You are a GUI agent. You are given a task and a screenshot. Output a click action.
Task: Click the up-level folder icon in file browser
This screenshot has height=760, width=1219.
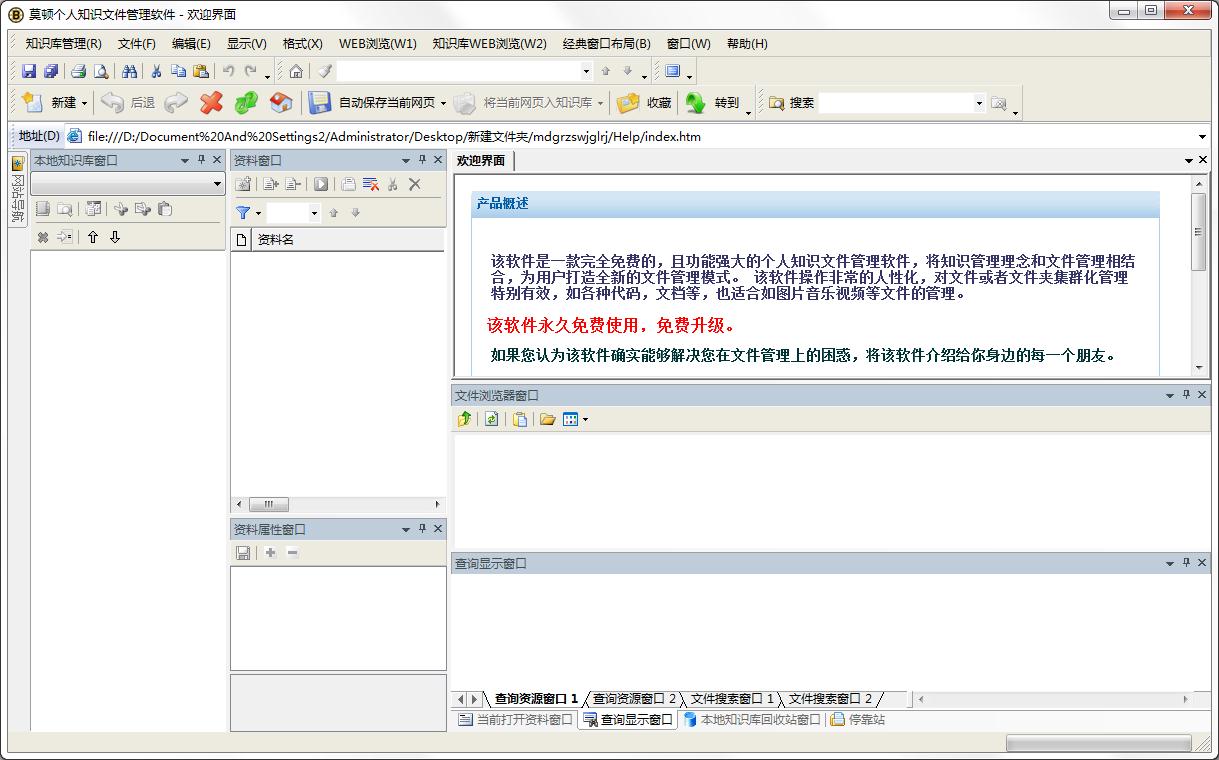(464, 419)
